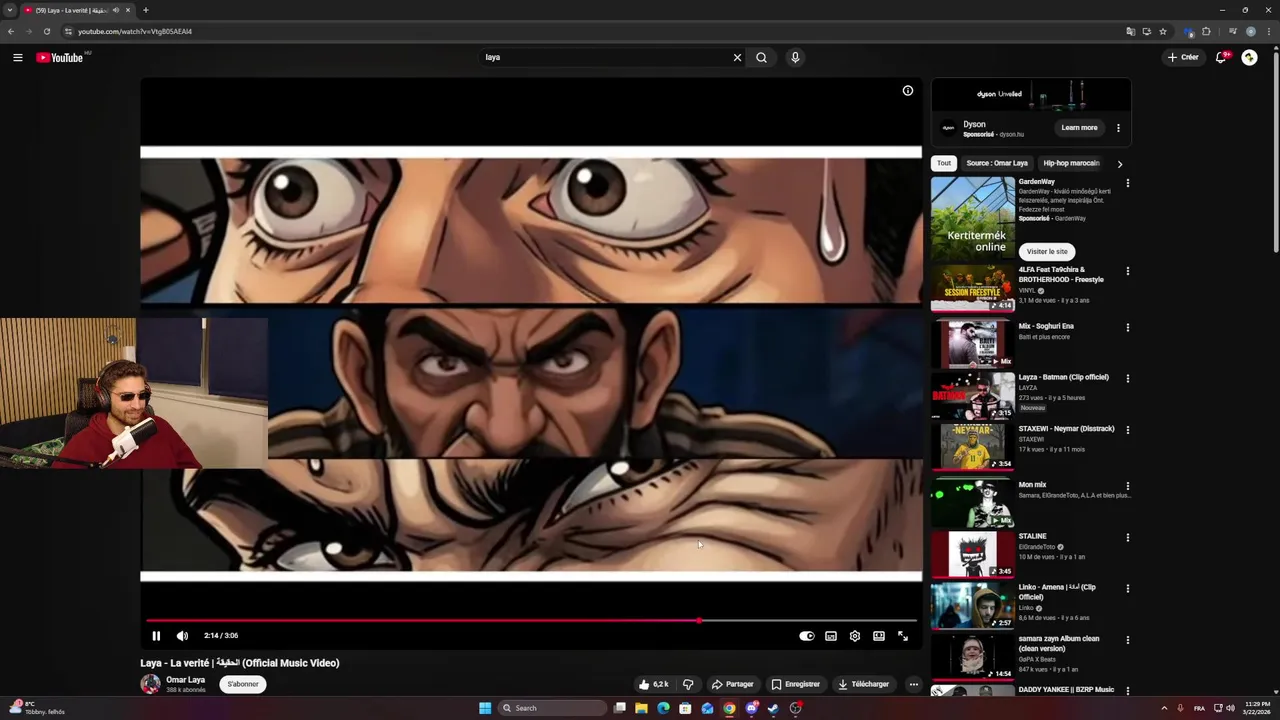Click the red progress bar scrubber handle

[x=699, y=621]
